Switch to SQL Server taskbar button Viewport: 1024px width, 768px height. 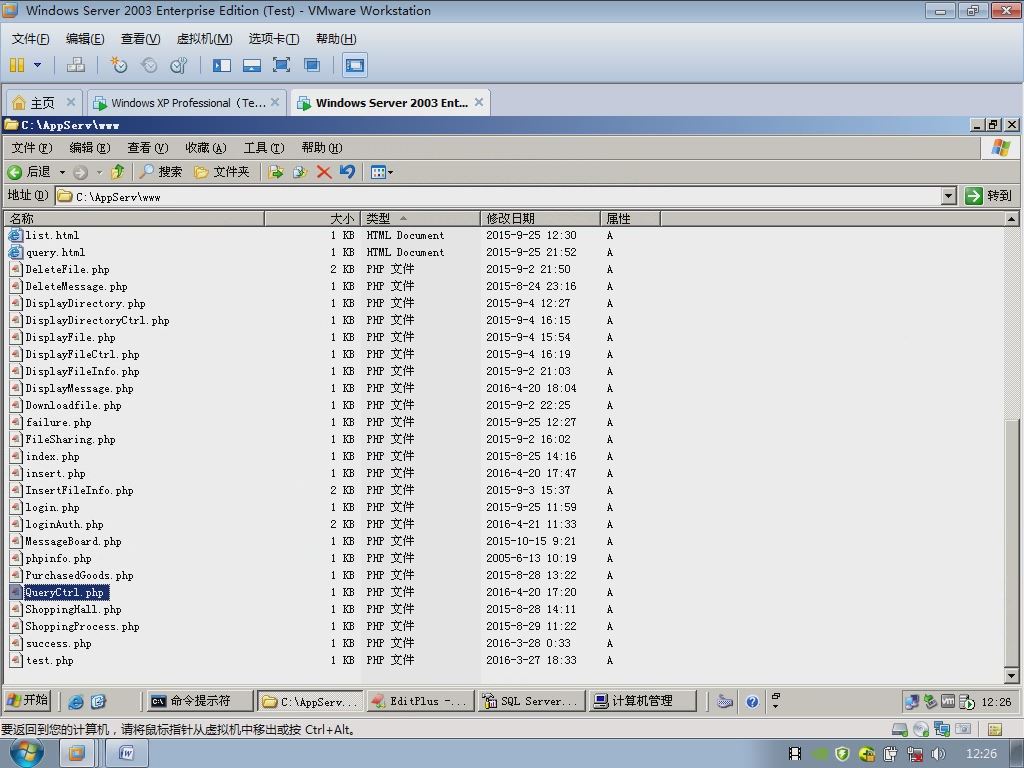click(x=531, y=701)
